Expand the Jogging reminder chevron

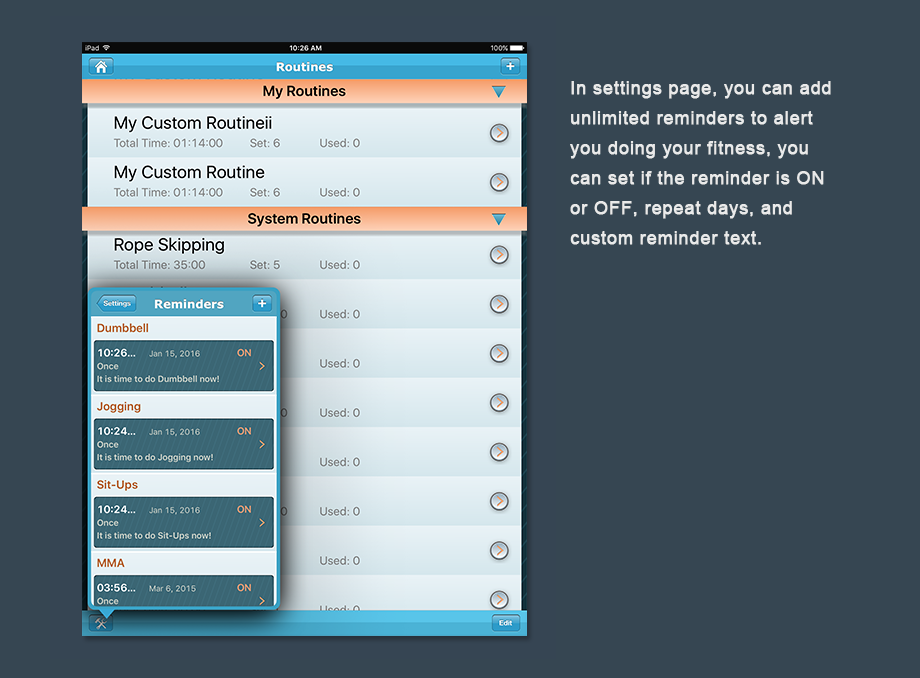(262, 444)
